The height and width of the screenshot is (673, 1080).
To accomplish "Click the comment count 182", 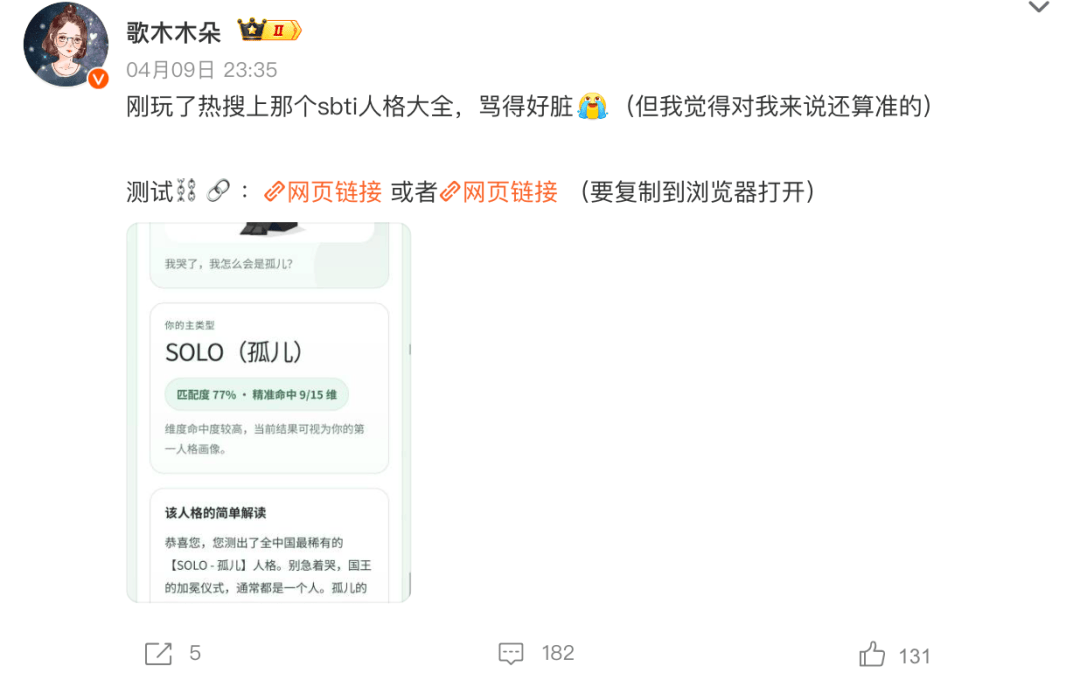I will tap(558, 653).
